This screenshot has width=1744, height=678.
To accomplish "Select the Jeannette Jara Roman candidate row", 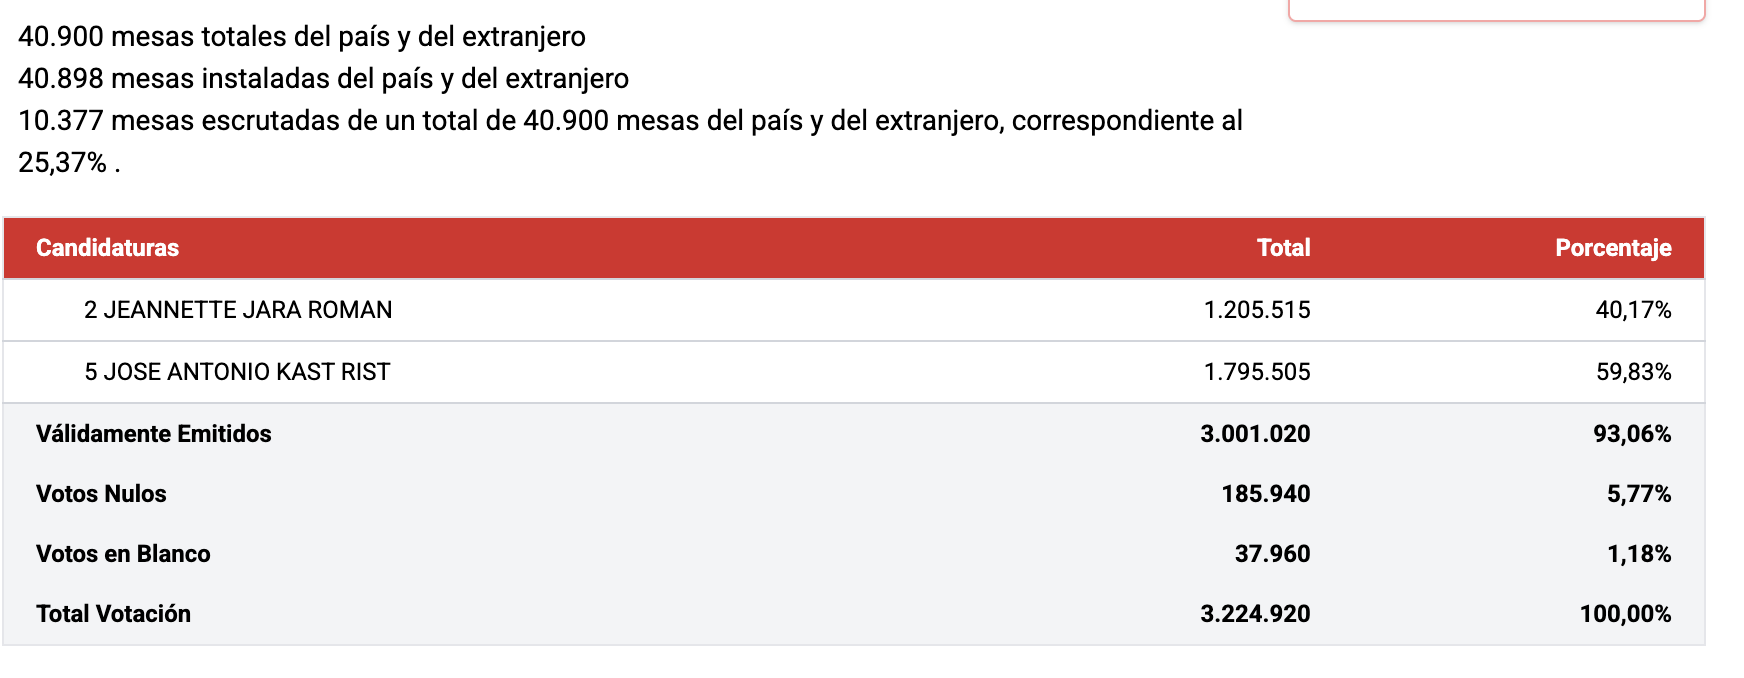I will [x=238, y=310].
